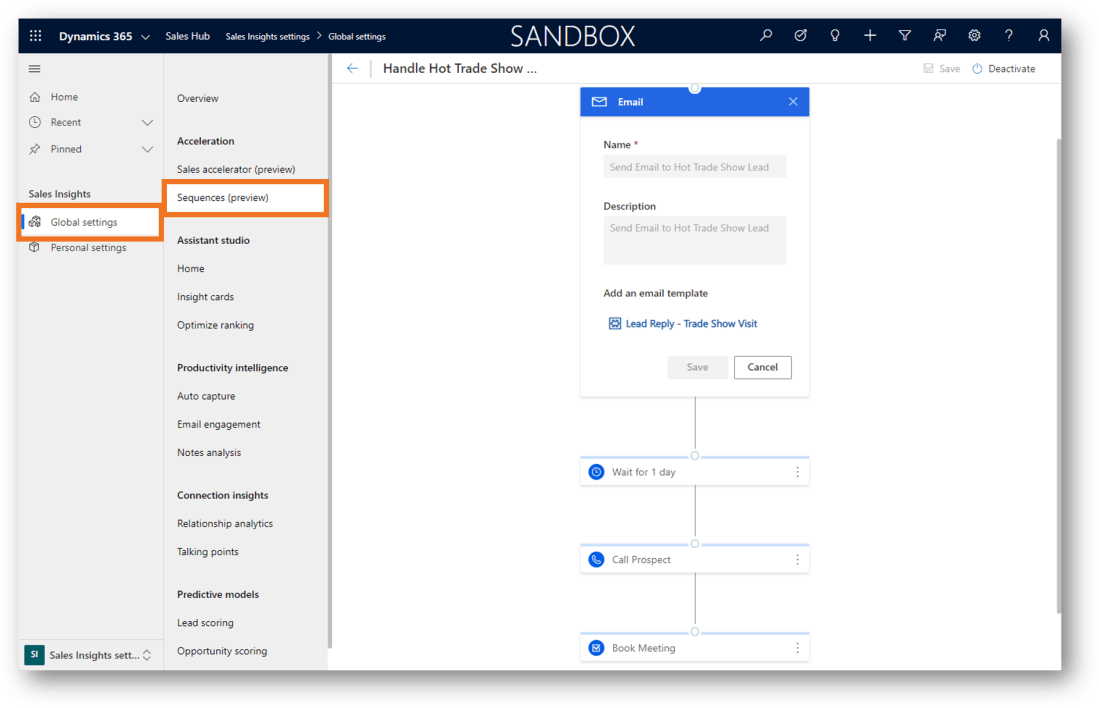Open the app launcher waffle icon

click(x=36, y=36)
